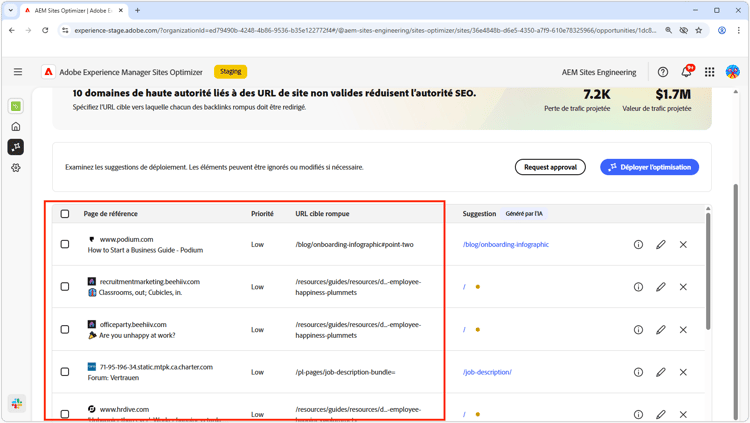Dismiss suggestion for www.podium.com row
750x423 pixels.
[x=683, y=245]
